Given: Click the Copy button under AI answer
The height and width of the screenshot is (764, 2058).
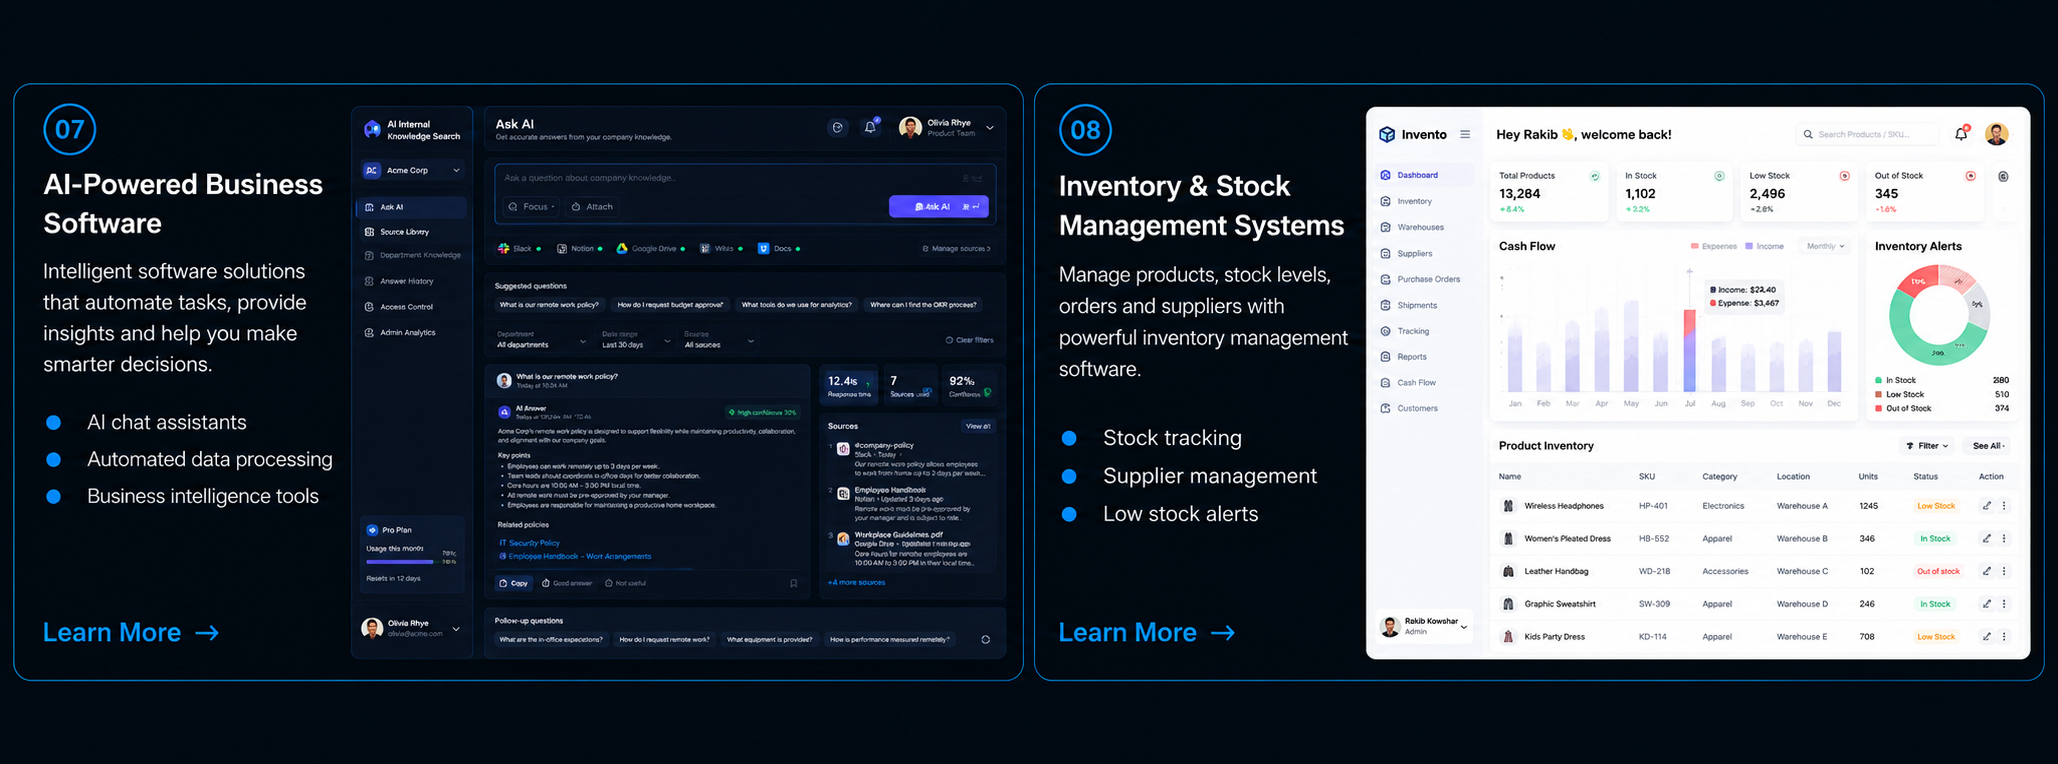Looking at the screenshot, I should [514, 583].
